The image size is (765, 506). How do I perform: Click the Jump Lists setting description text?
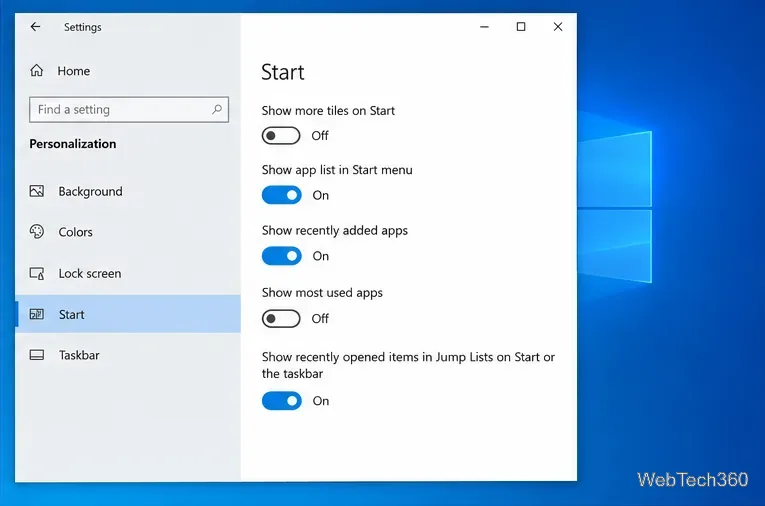point(408,365)
